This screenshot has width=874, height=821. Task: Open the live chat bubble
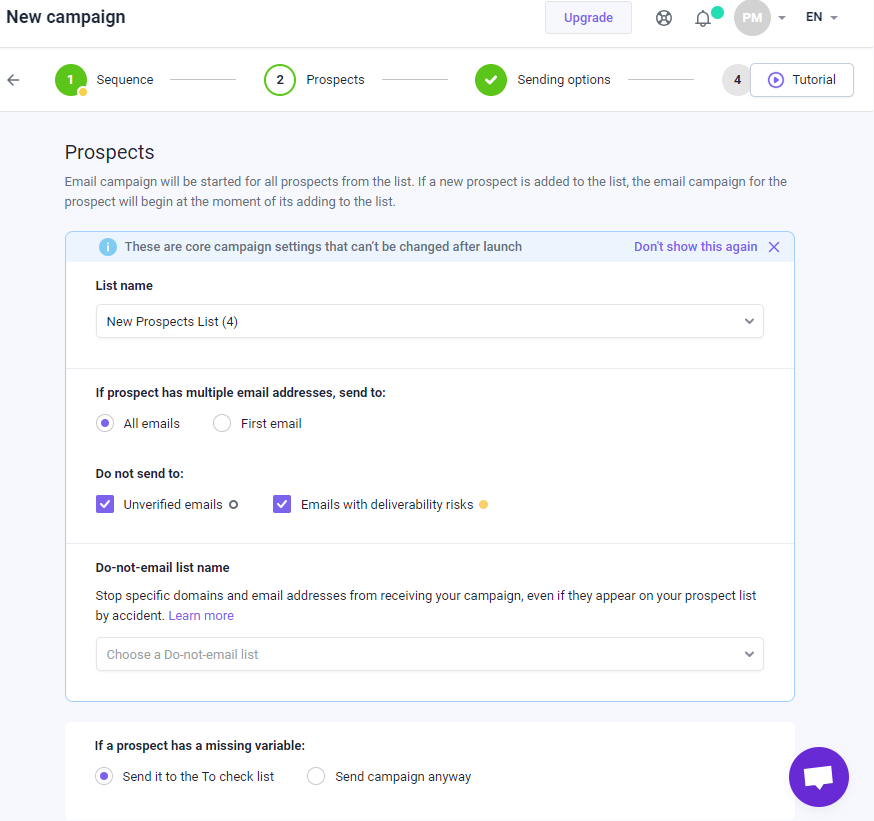tap(818, 776)
